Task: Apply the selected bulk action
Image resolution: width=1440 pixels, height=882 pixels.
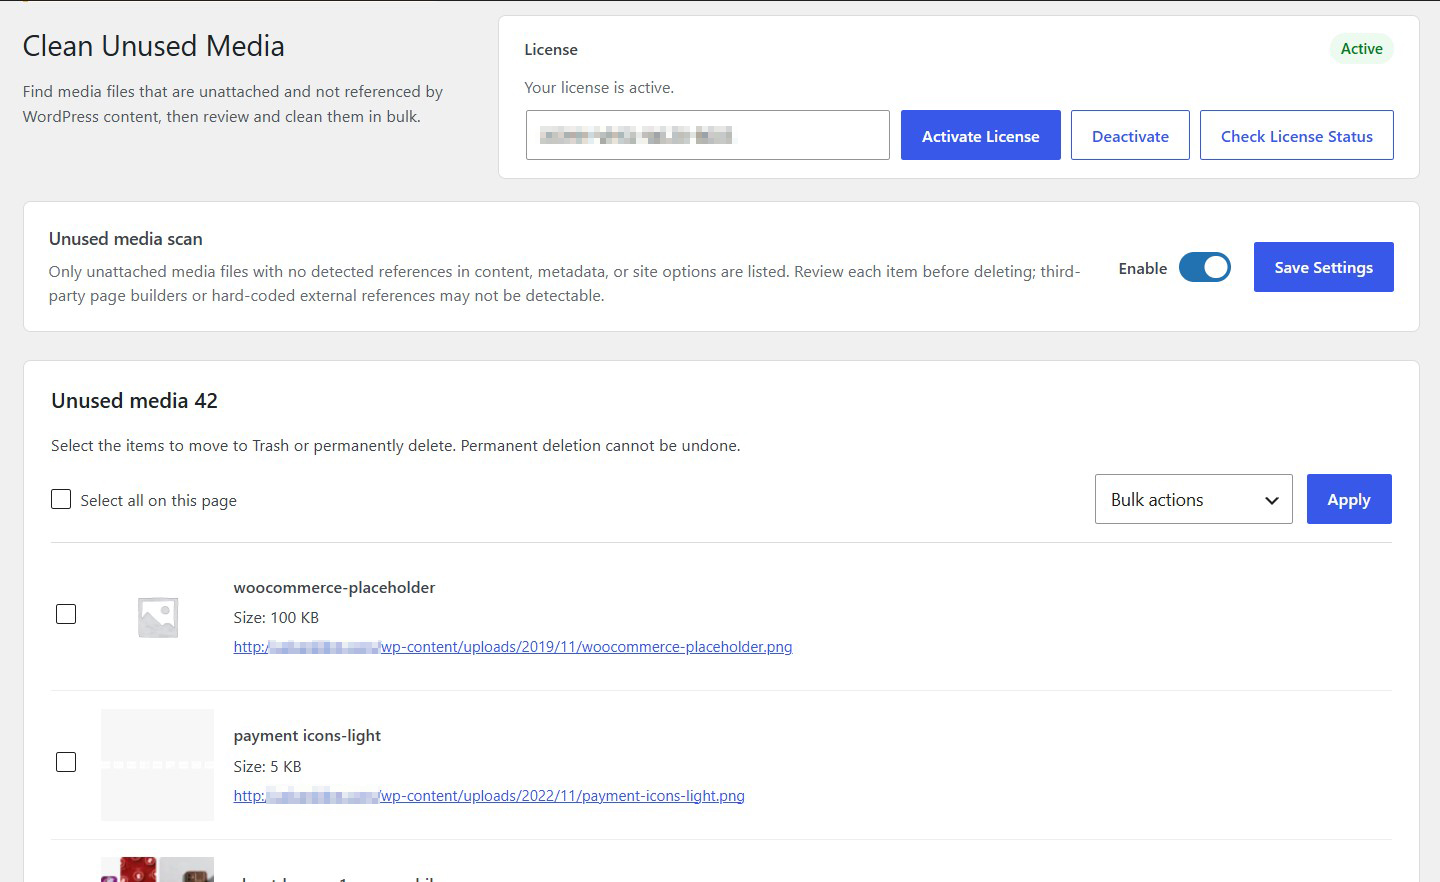Action: pos(1349,499)
